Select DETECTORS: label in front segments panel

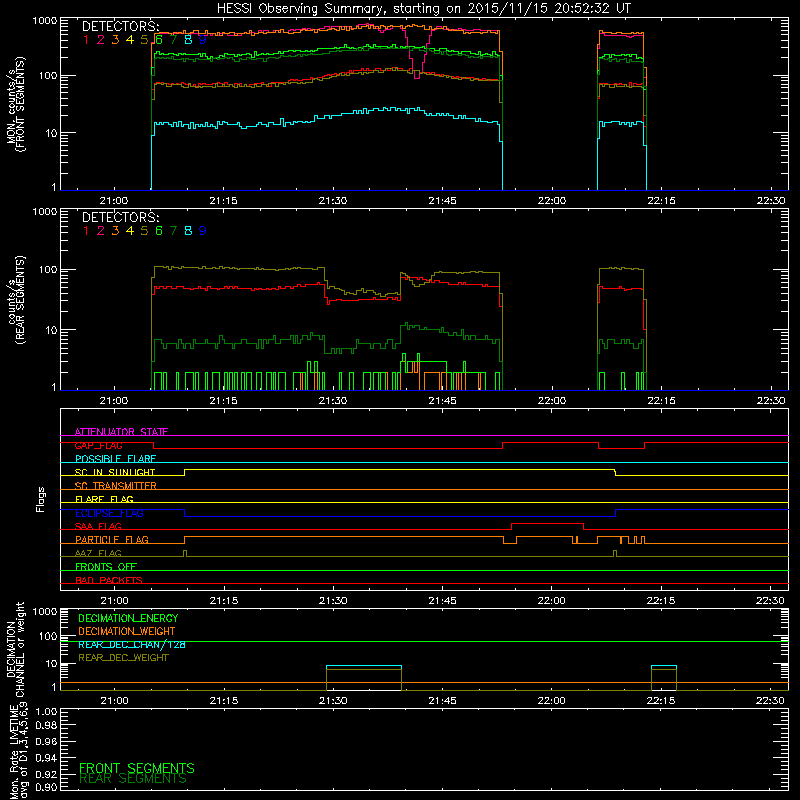[x=121, y=26]
